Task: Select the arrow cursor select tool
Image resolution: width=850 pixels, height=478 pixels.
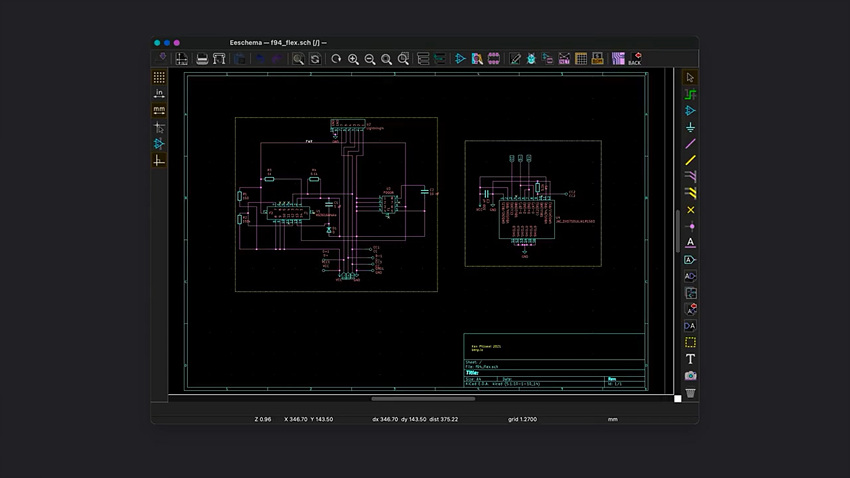Action: point(690,78)
